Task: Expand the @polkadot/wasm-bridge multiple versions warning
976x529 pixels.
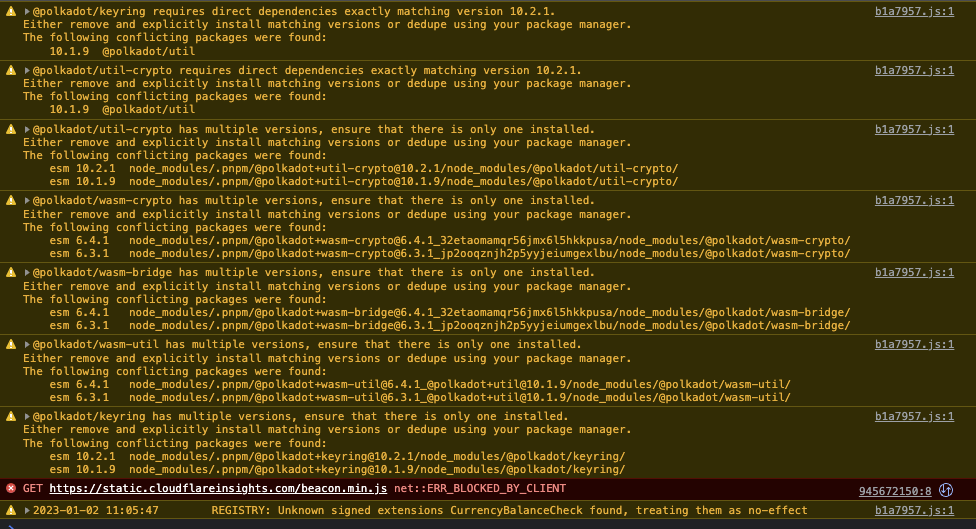Action: [x=27, y=273]
